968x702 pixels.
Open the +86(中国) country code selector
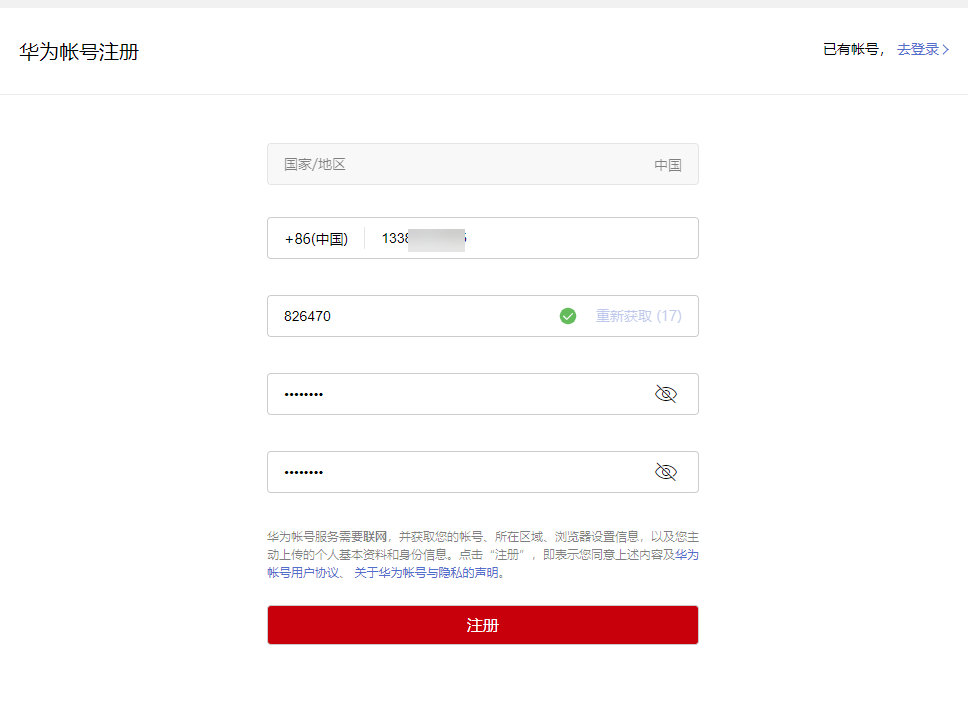[316, 238]
